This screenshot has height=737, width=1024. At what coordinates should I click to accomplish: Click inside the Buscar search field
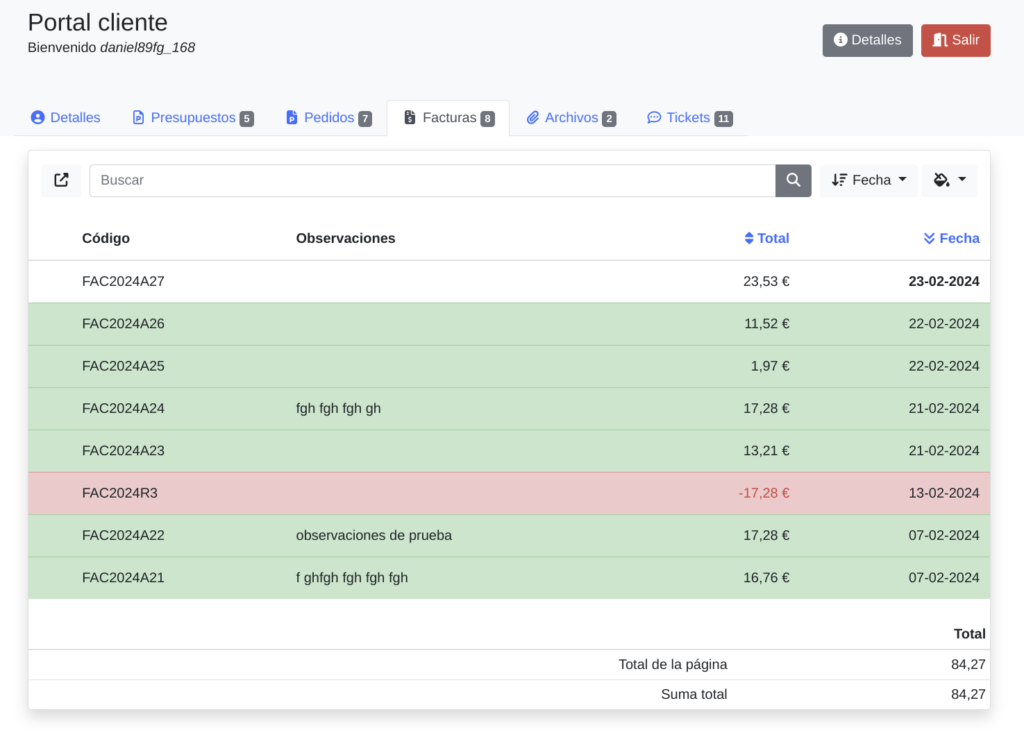[432, 180]
